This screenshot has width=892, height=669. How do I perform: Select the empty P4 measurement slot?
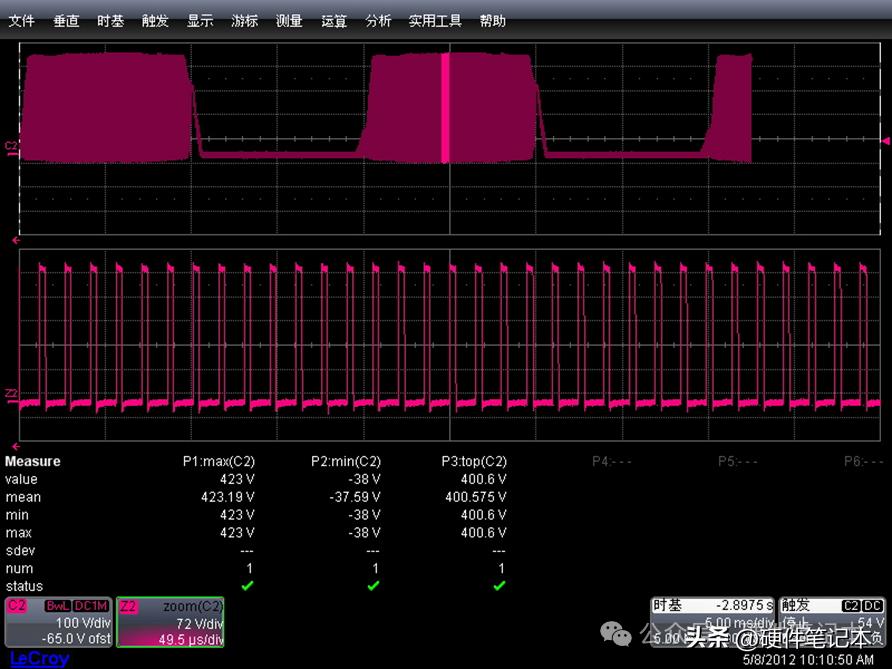[614, 462]
